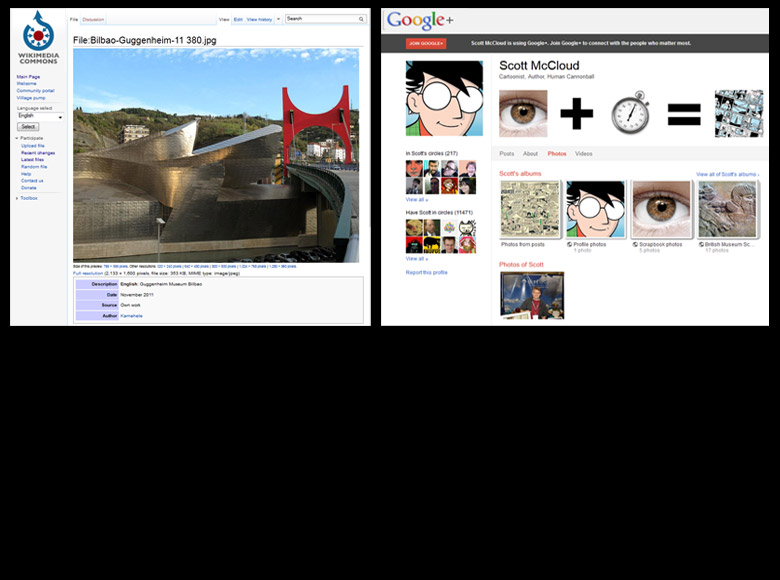Expand the Toolbox sidebar section
Viewport: 780px width, 580px height.
18,198
